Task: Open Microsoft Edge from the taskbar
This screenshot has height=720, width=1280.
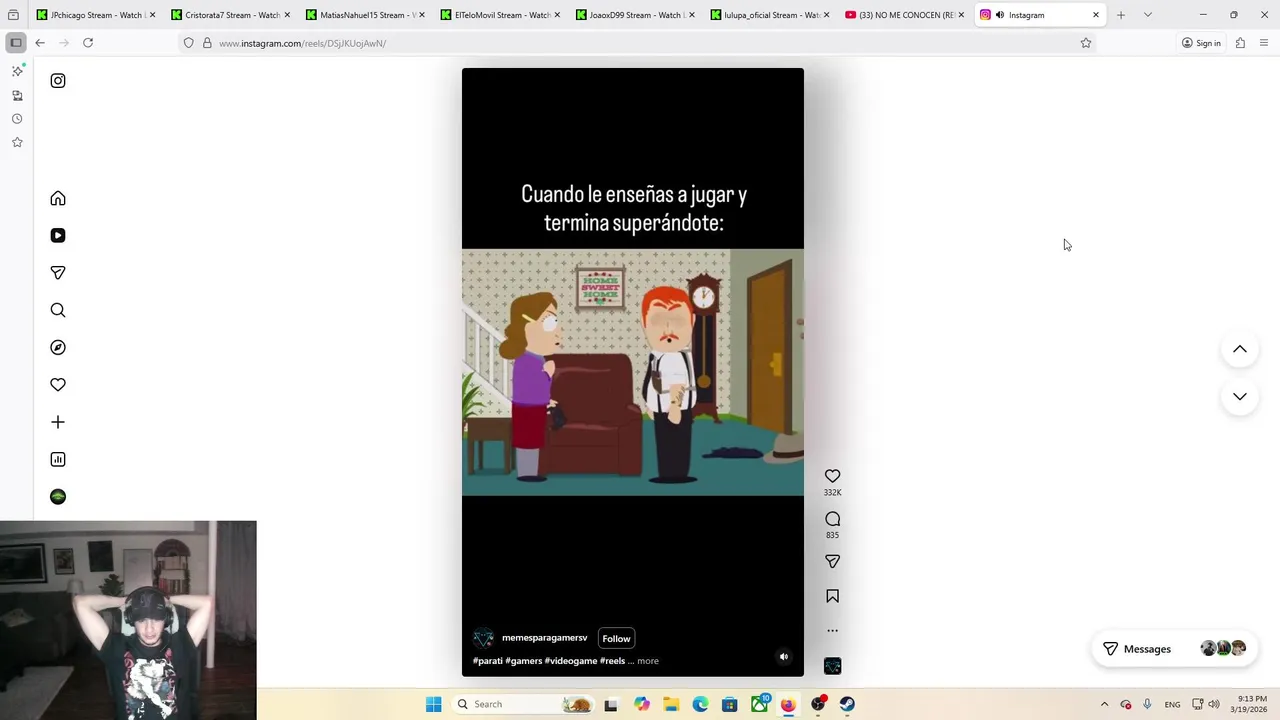Action: (x=700, y=704)
